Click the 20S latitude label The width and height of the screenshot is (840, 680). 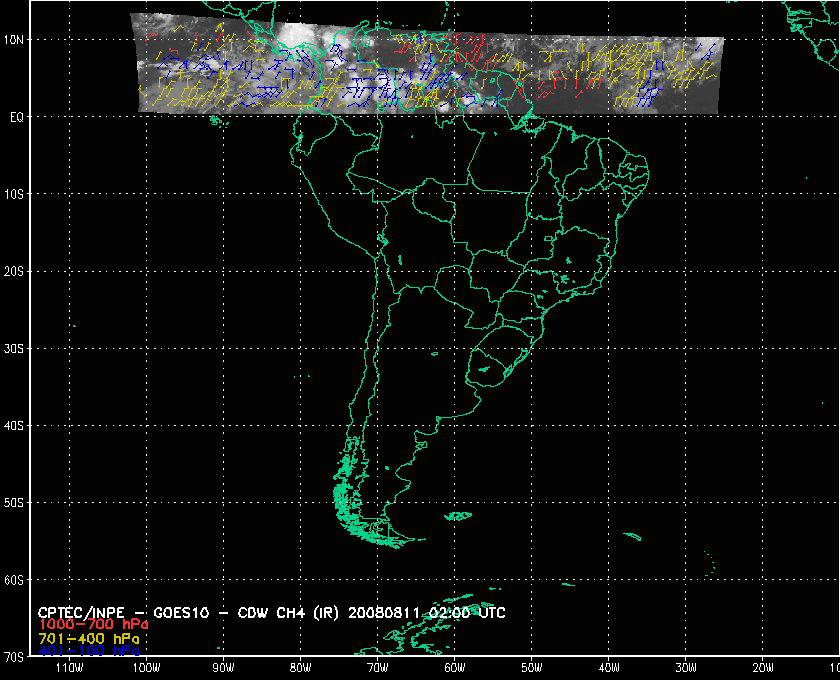click(x=13, y=271)
